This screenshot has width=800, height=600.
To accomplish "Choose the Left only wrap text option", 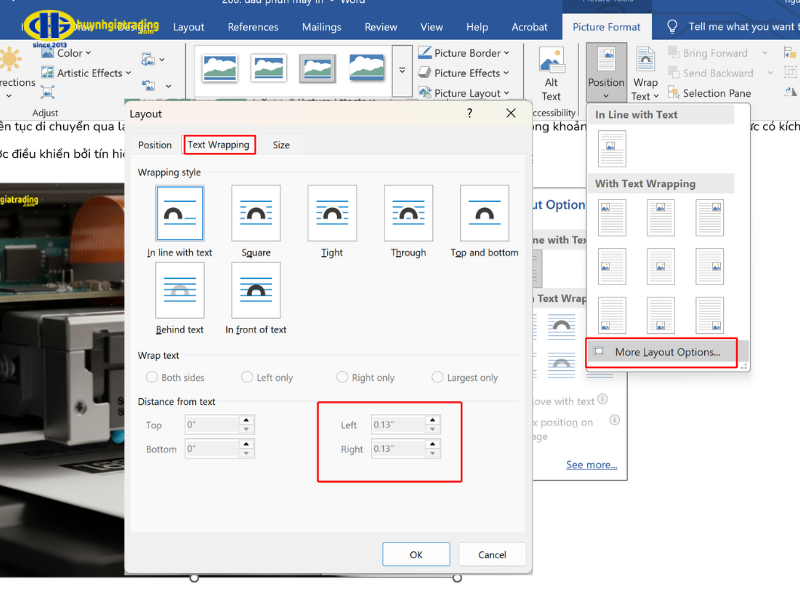I will click(247, 378).
